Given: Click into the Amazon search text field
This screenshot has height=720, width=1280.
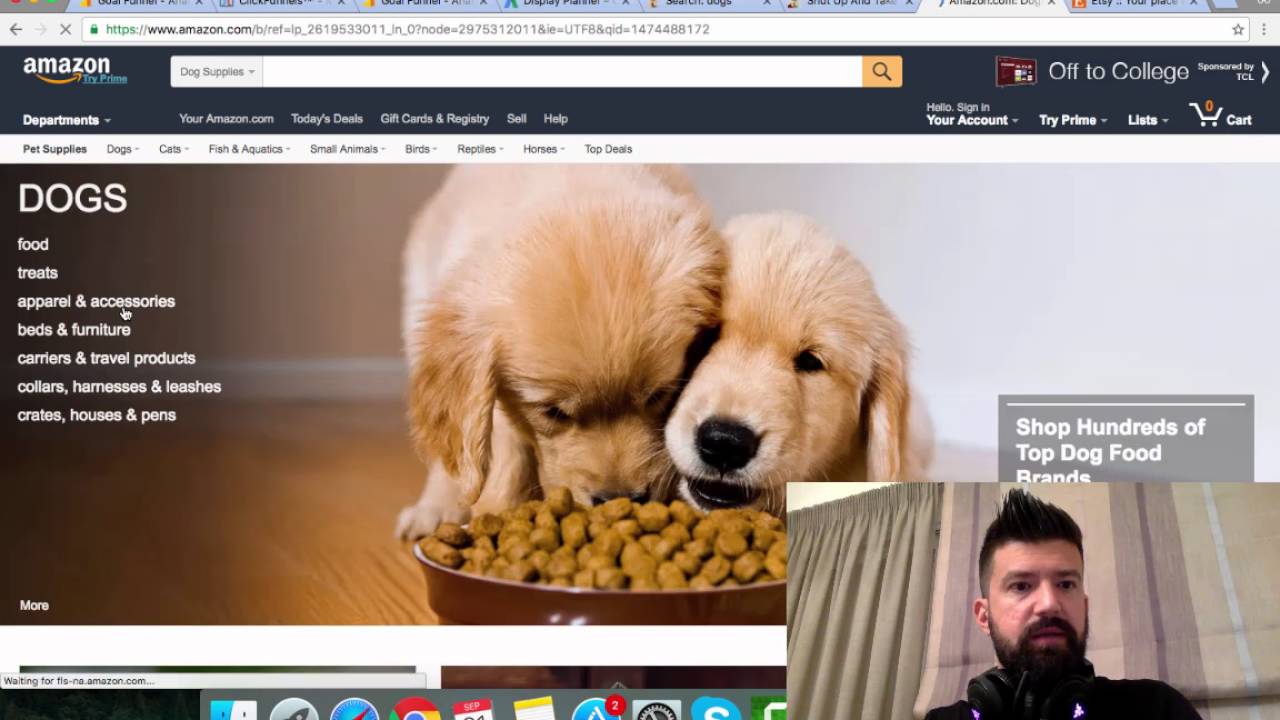Looking at the screenshot, I should point(562,71).
